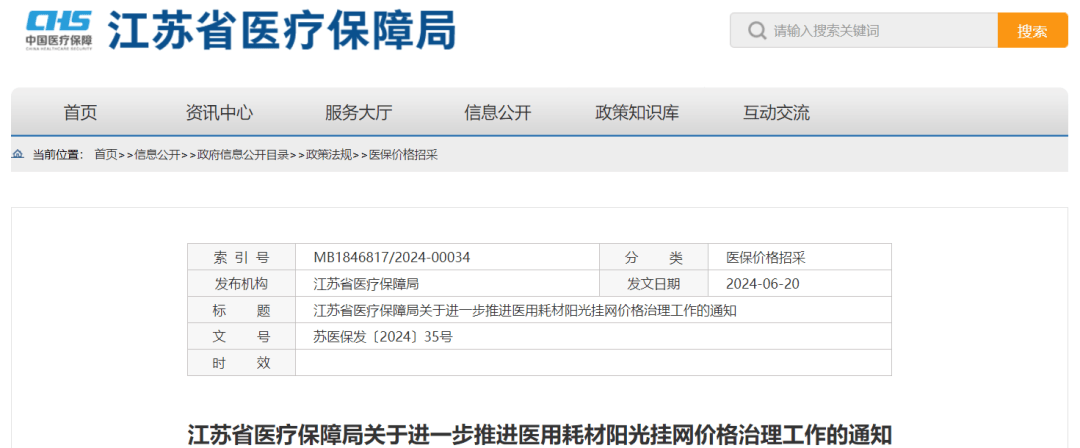This screenshot has width=1080, height=448.
Task: Click the magnifying glass search icon
Action: (x=755, y=31)
